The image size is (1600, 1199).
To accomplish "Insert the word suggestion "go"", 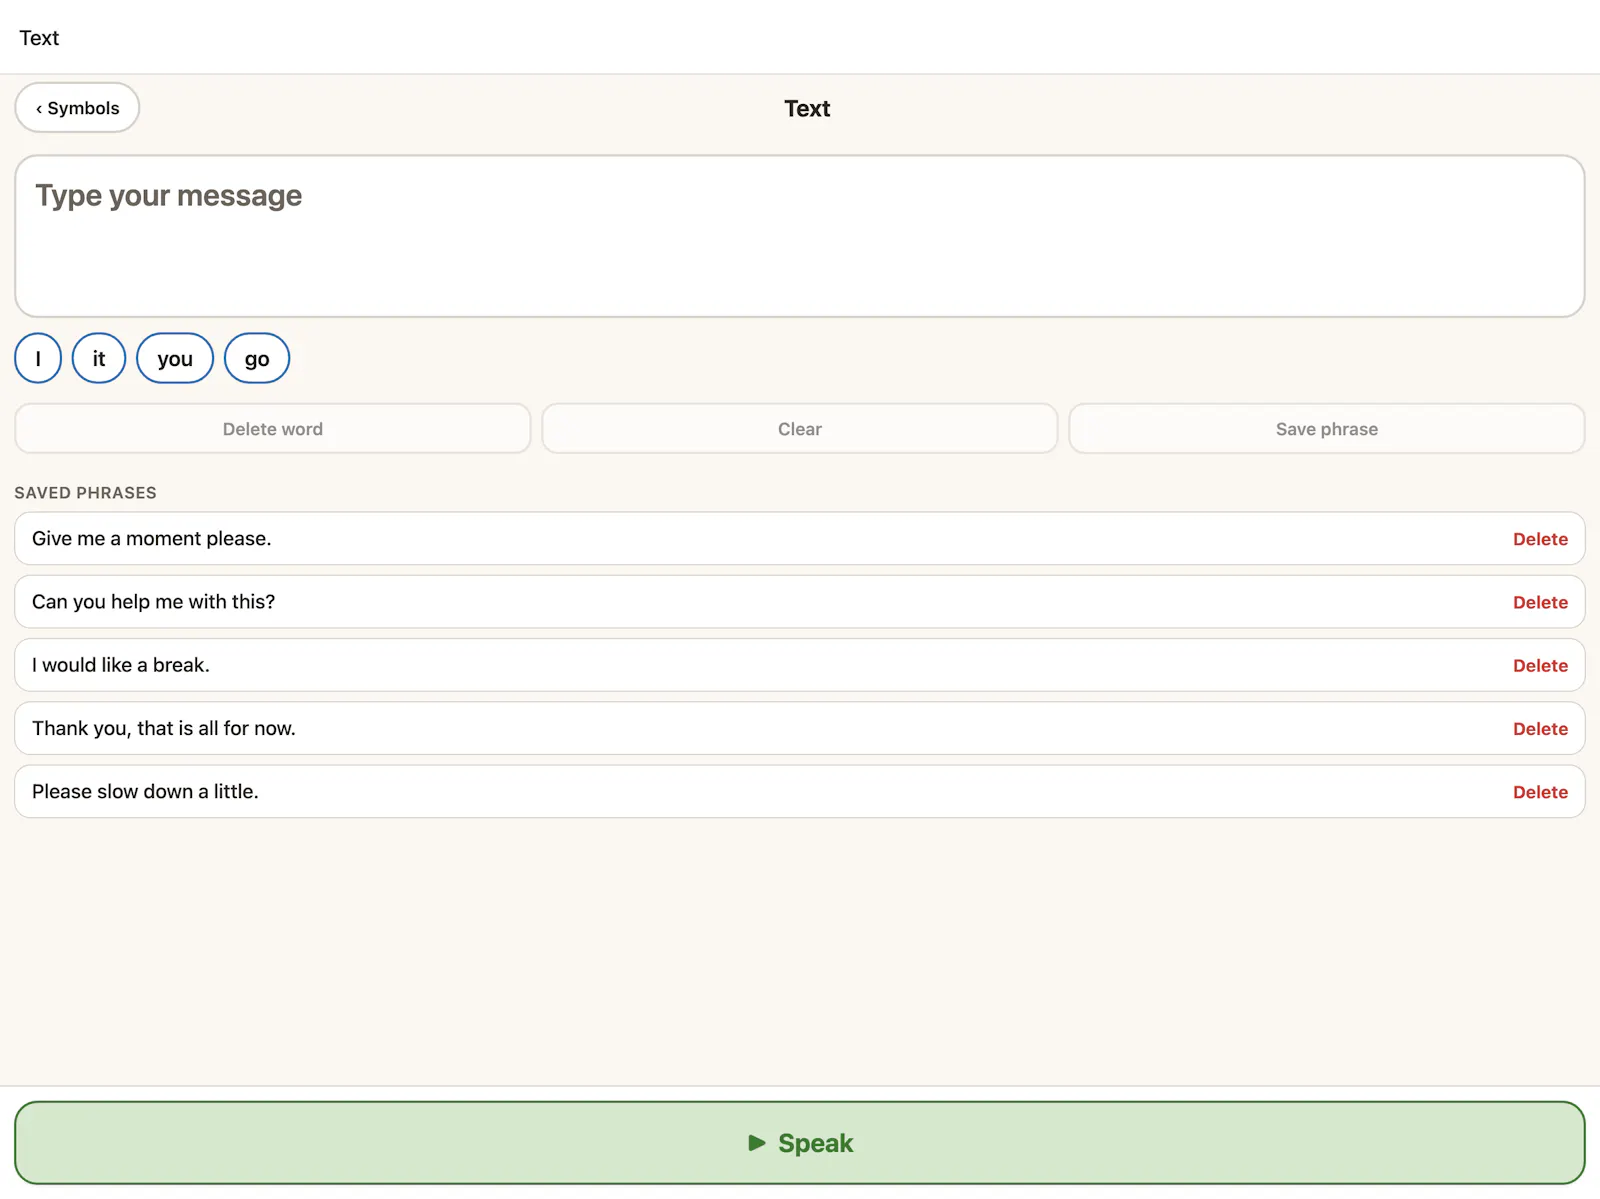I will pyautogui.click(x=257, y=358).
